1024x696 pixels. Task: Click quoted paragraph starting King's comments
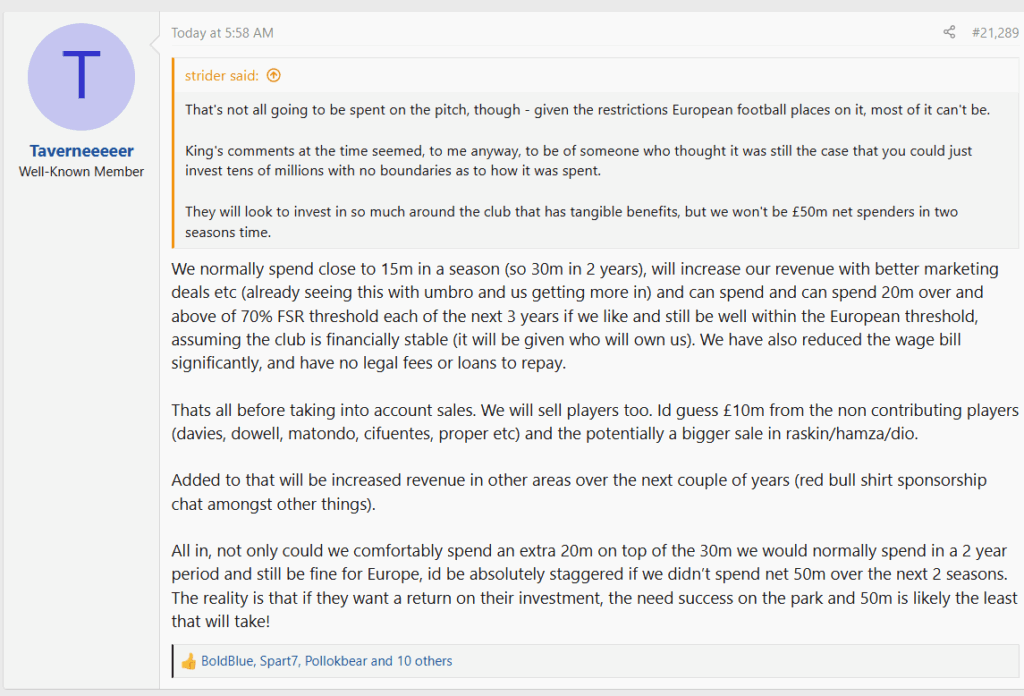click(579, 161)
